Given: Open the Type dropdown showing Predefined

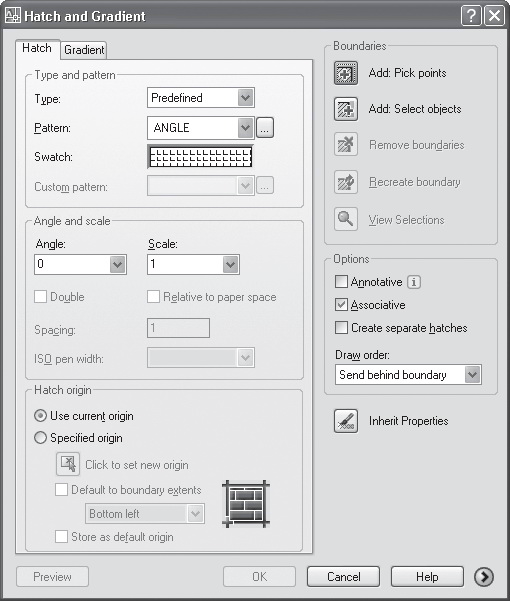Looking at the screenshot, I should click(201, 98).
